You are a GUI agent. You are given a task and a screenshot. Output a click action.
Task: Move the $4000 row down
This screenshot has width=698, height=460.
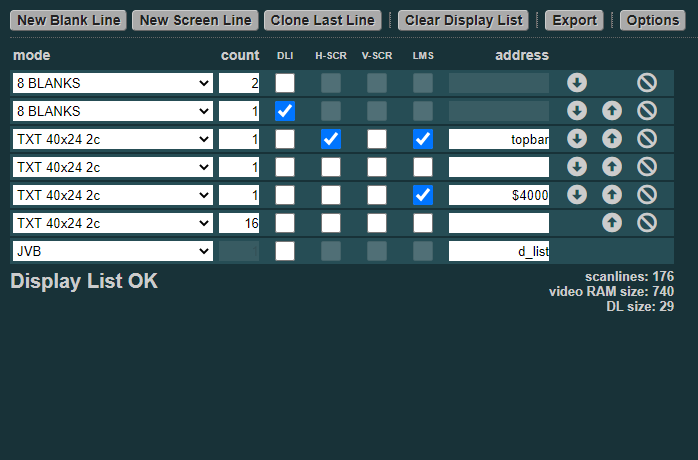[x=577, y=195]
